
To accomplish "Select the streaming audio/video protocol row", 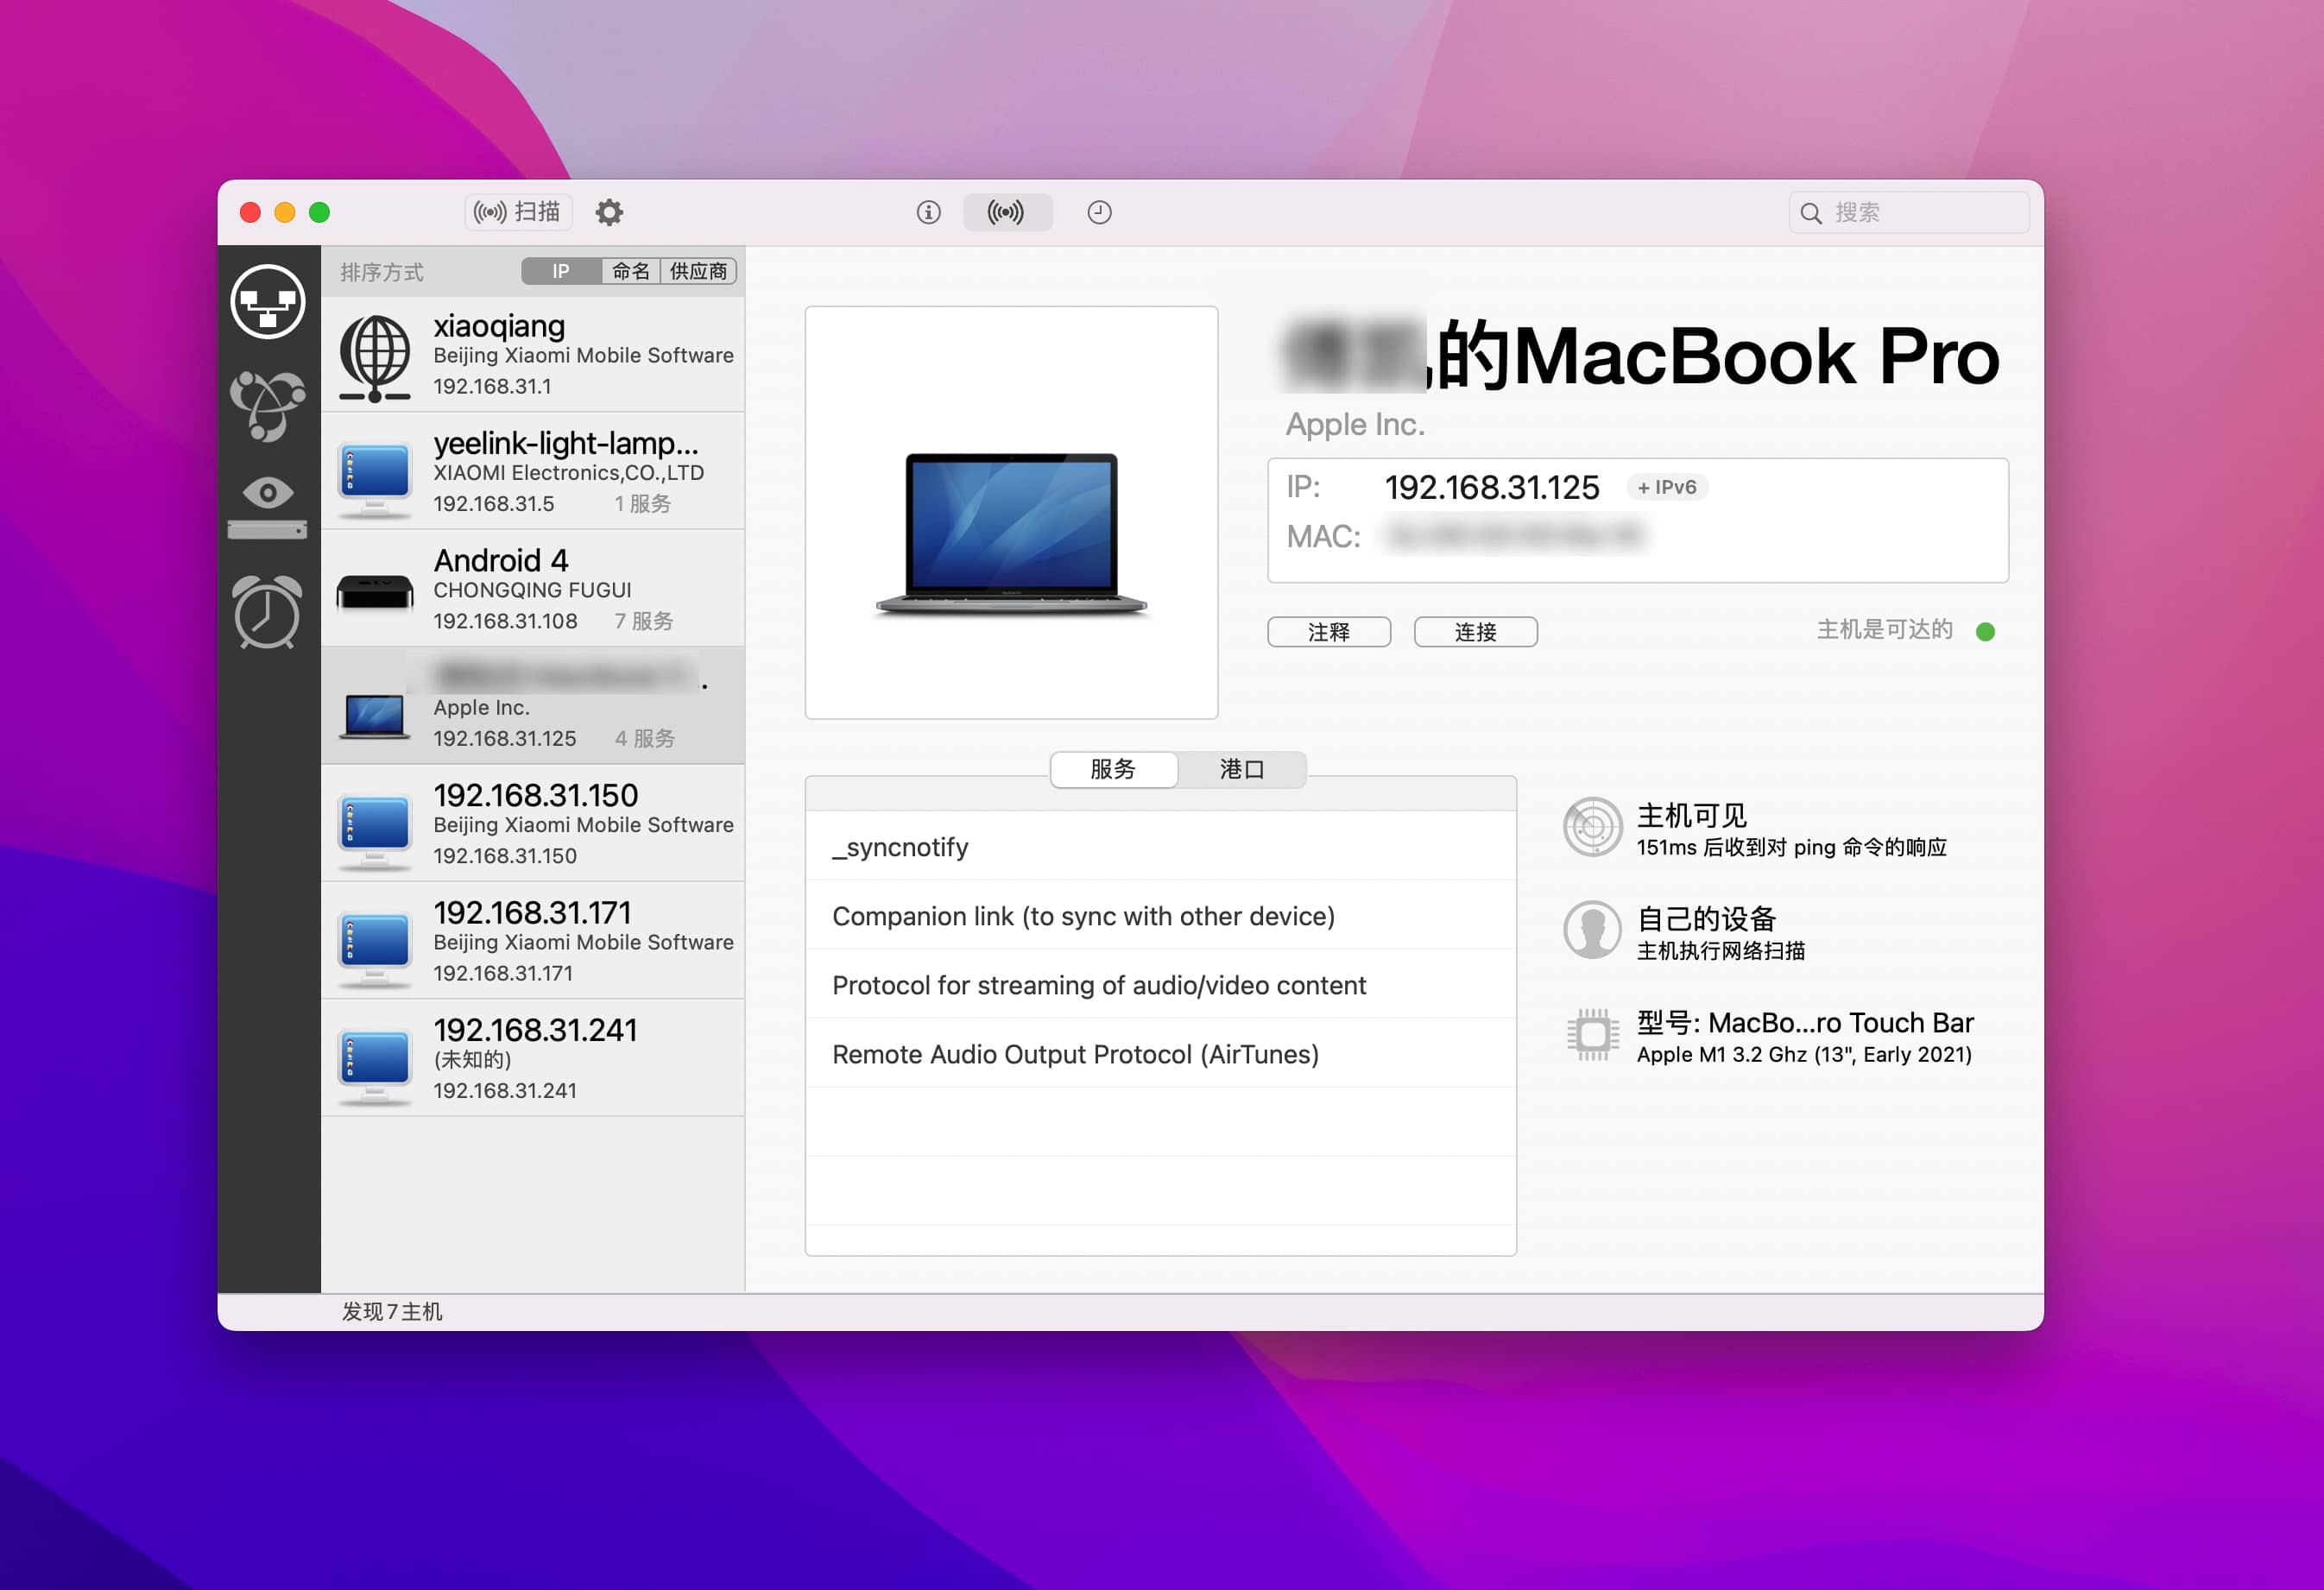I will [x=1161, y=985].
